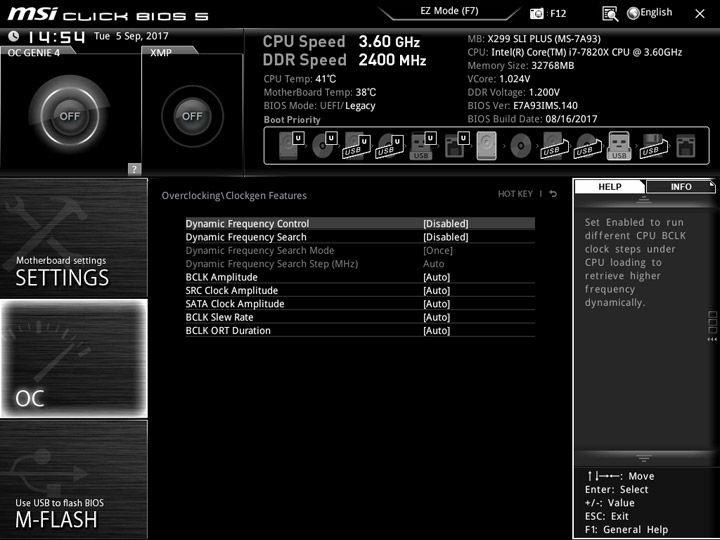The width and height of the screenshot is (720, 540).
Task: Open SRC Clock Amplitude [Auto] value
Action: pos(436,290)
